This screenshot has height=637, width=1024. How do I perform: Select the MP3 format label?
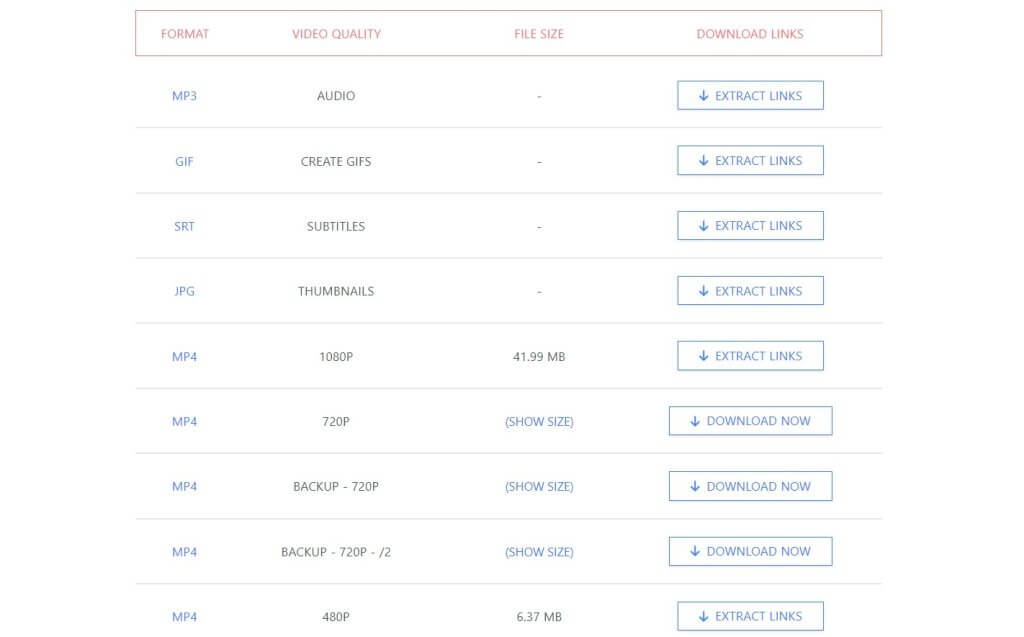coord(185,96)
